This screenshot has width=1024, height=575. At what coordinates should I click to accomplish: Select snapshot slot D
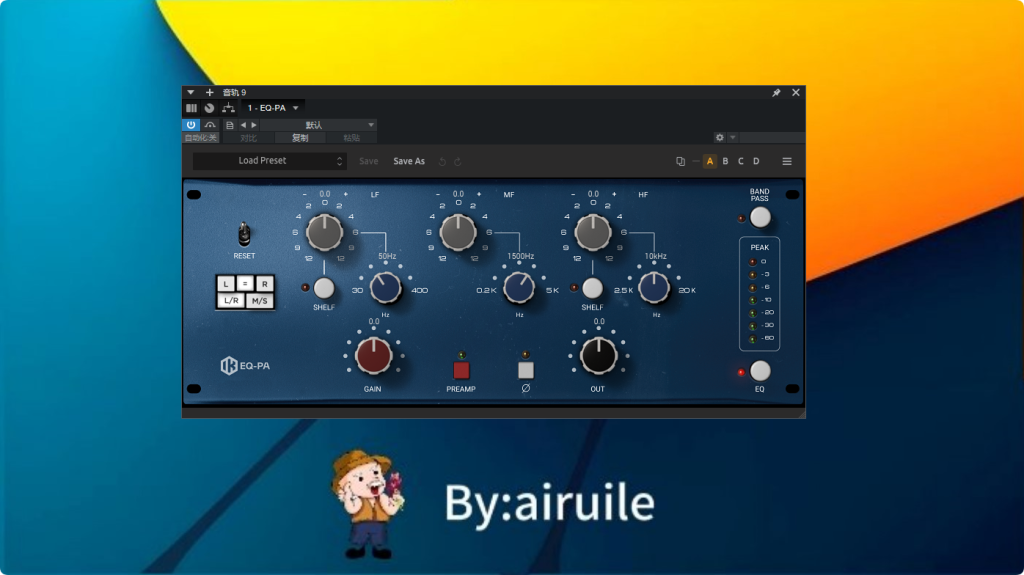click(756, 161)
